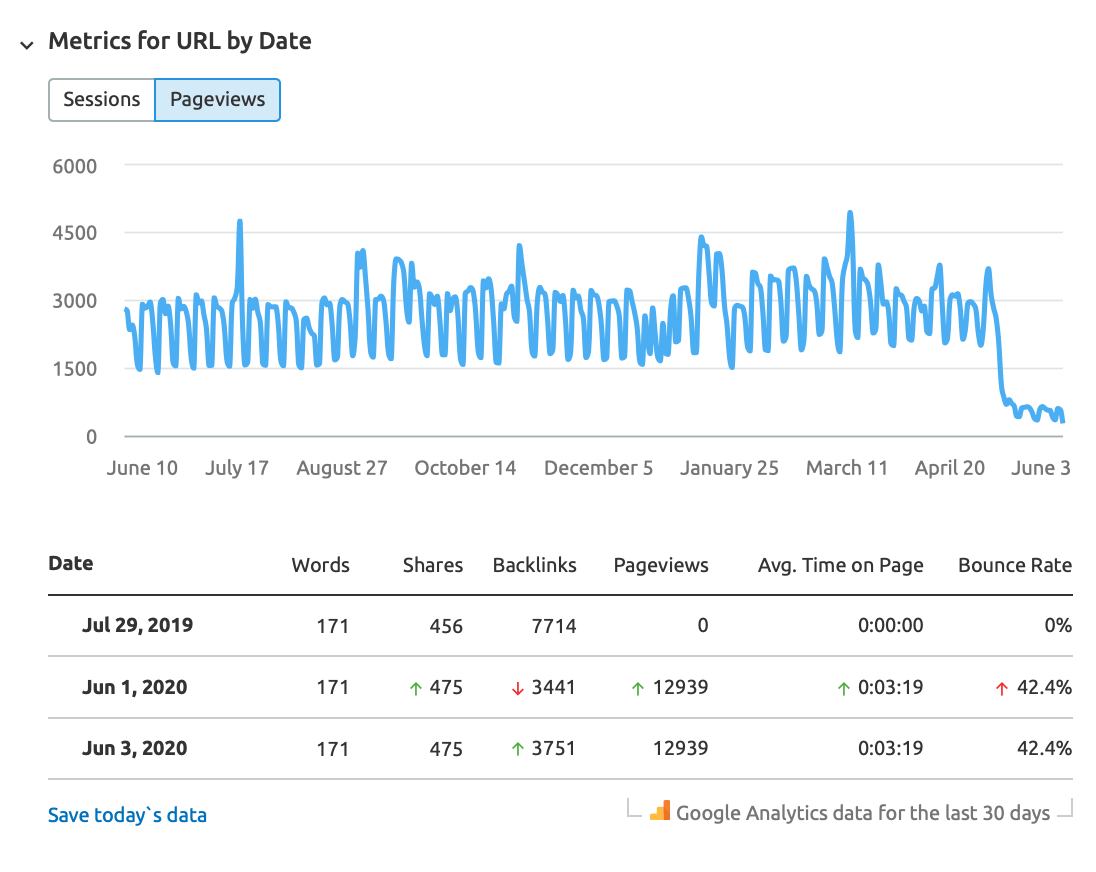Select the Pageviews tab
1096x872 pixels.
(x=217, y=100)
